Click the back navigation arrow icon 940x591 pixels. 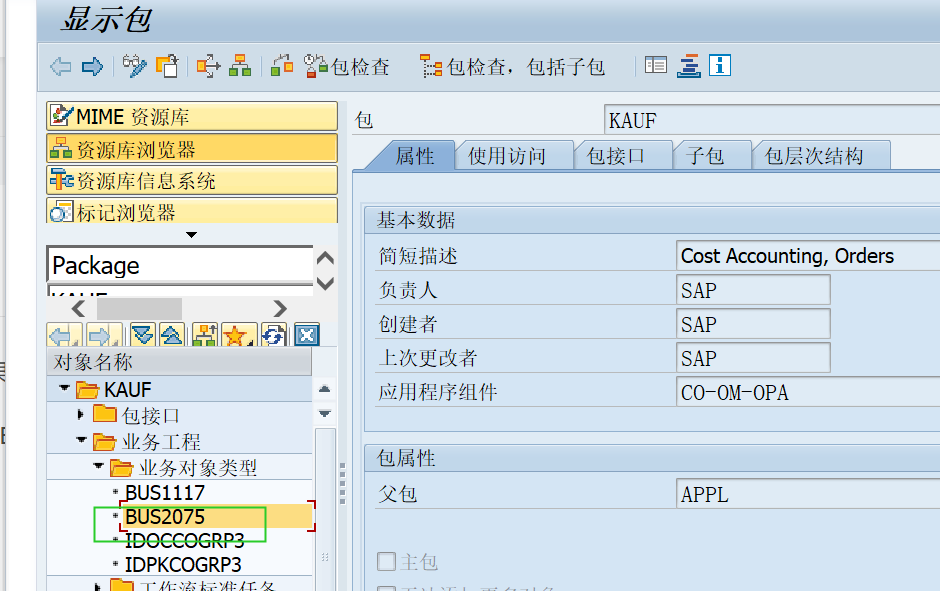pos(60,65)
